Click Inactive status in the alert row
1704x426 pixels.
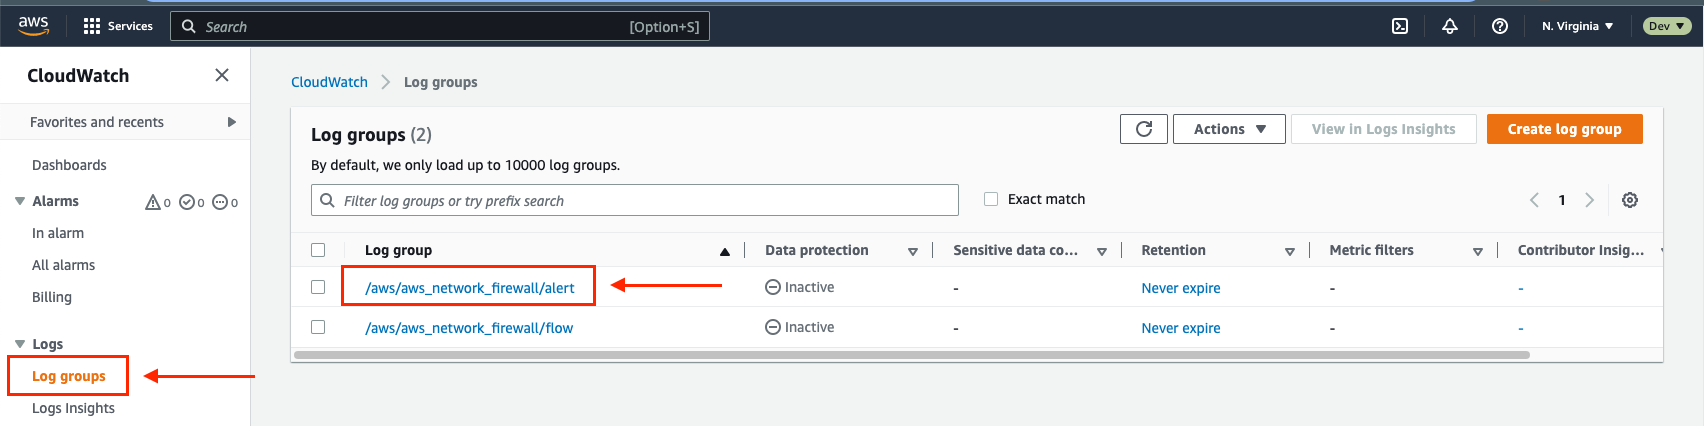coord(799,287)
